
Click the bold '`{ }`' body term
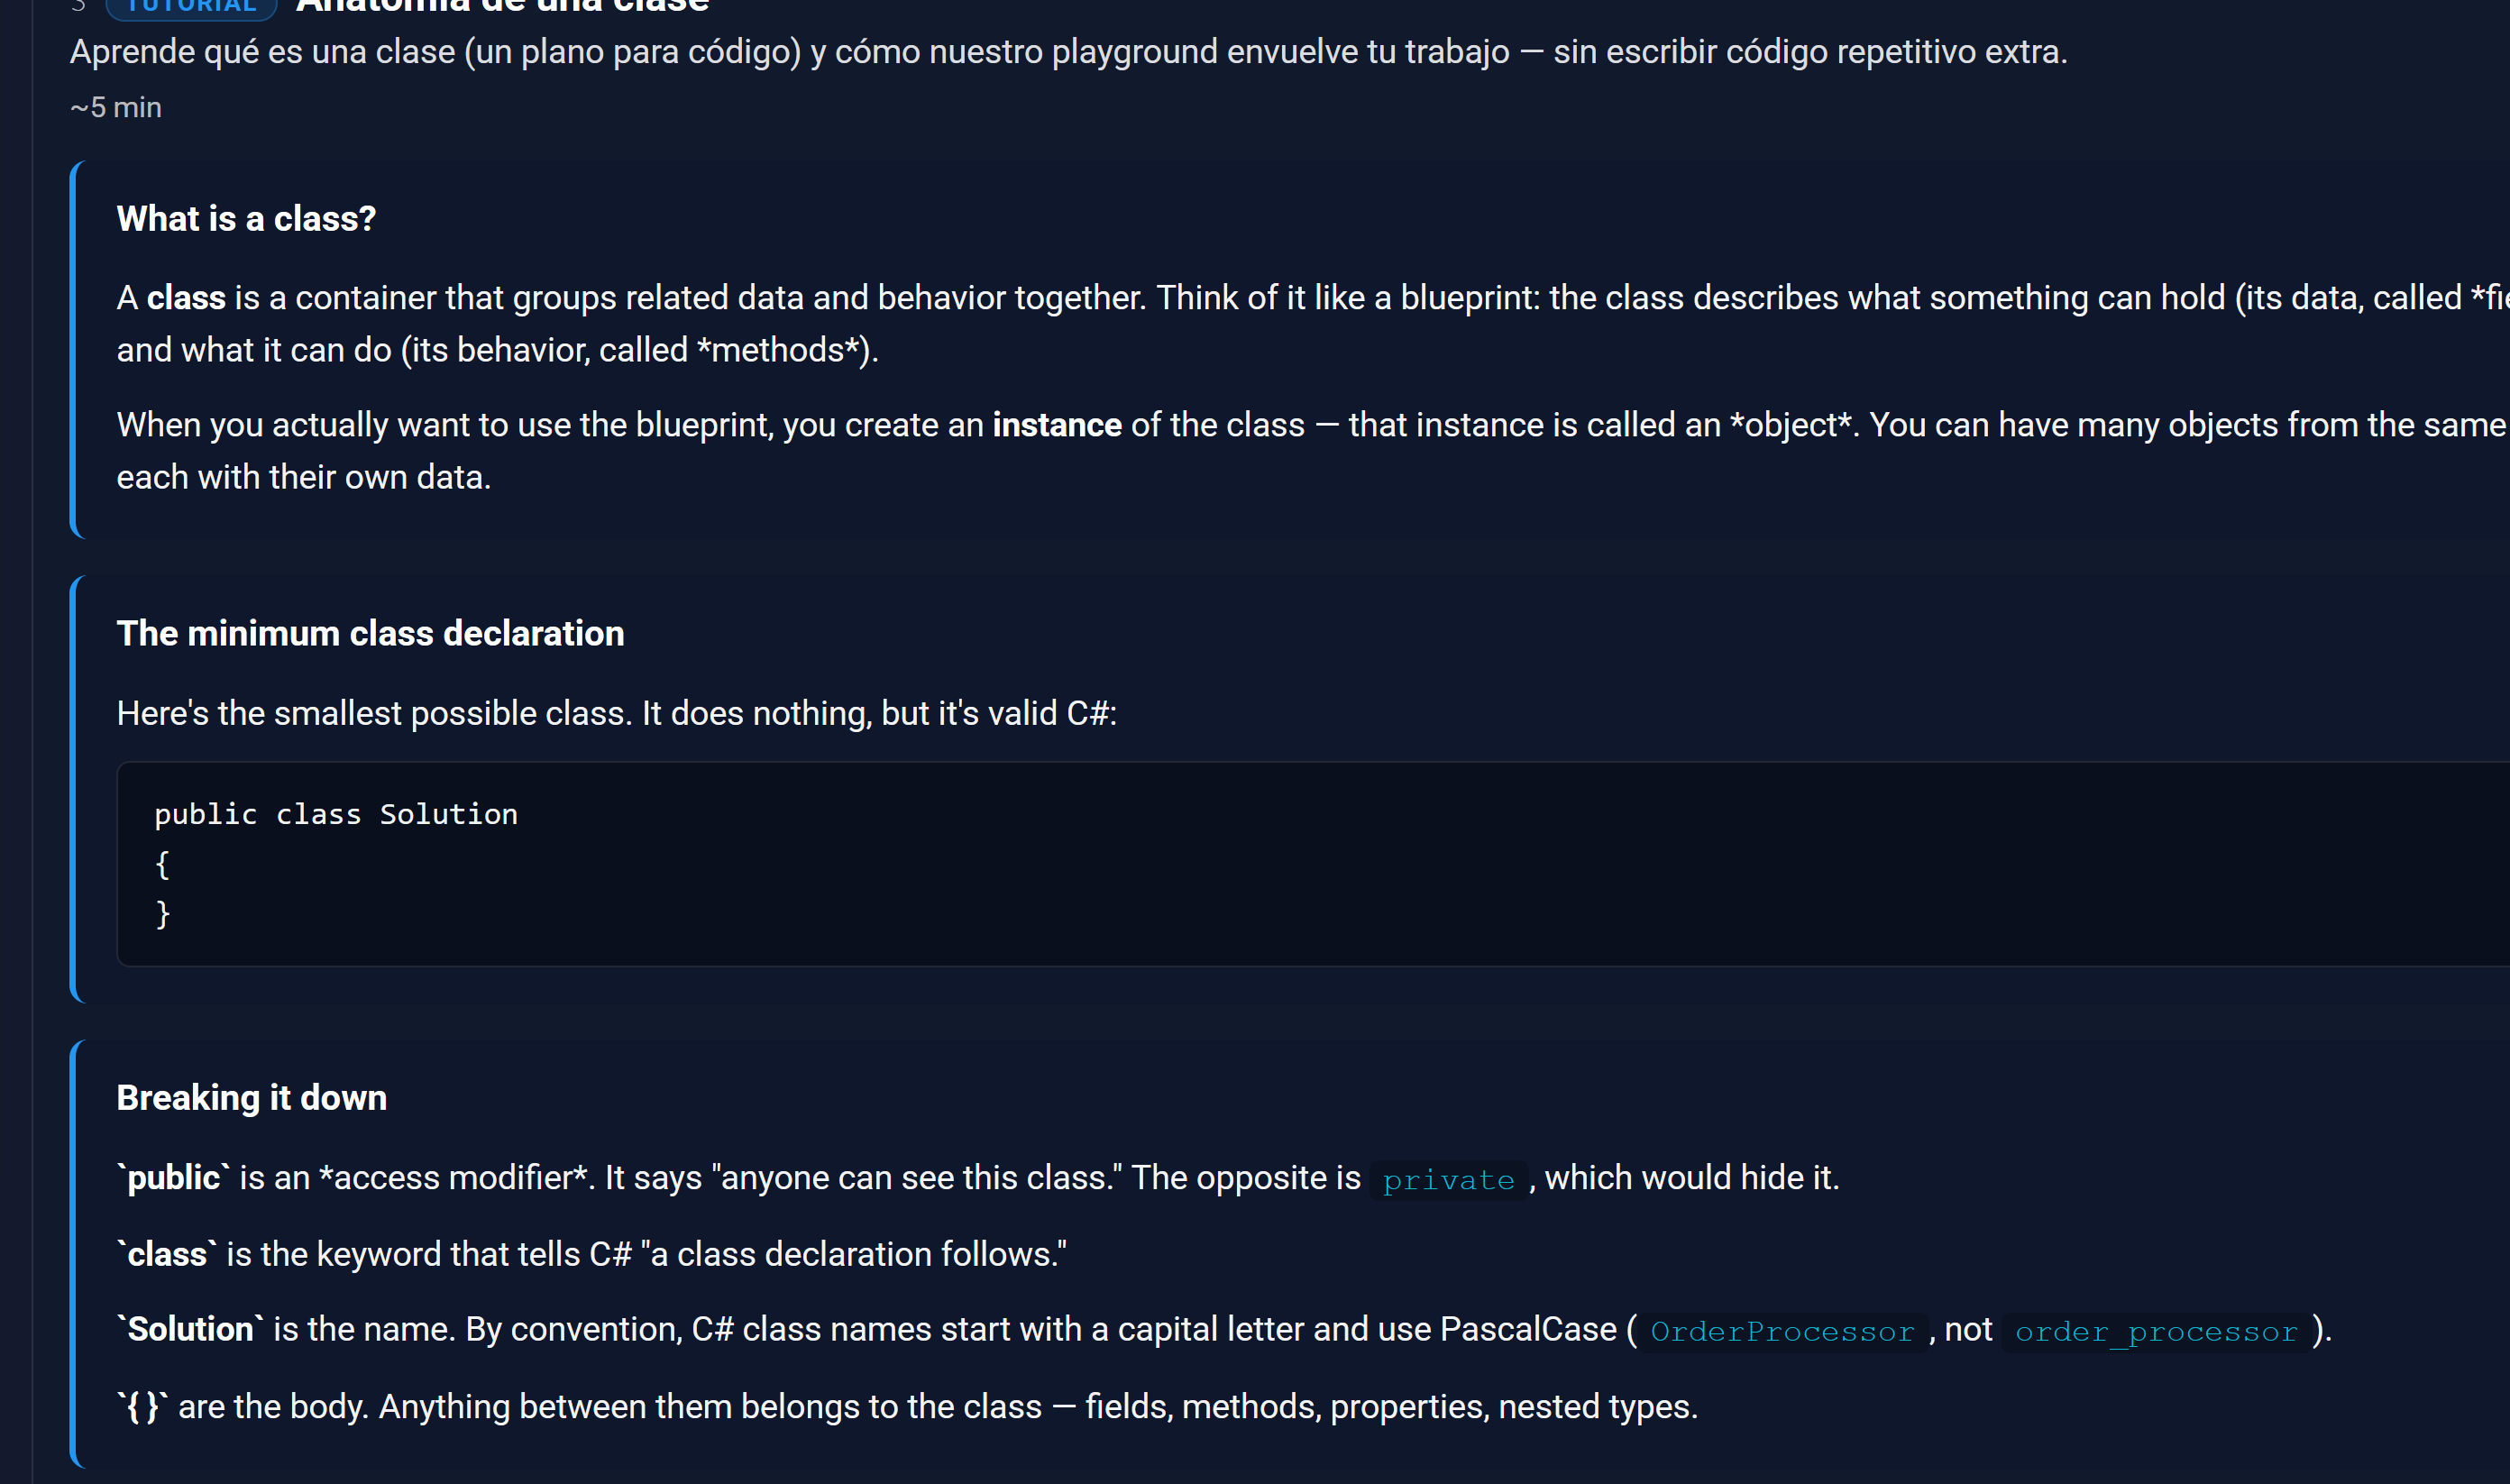coord(143,1406)
